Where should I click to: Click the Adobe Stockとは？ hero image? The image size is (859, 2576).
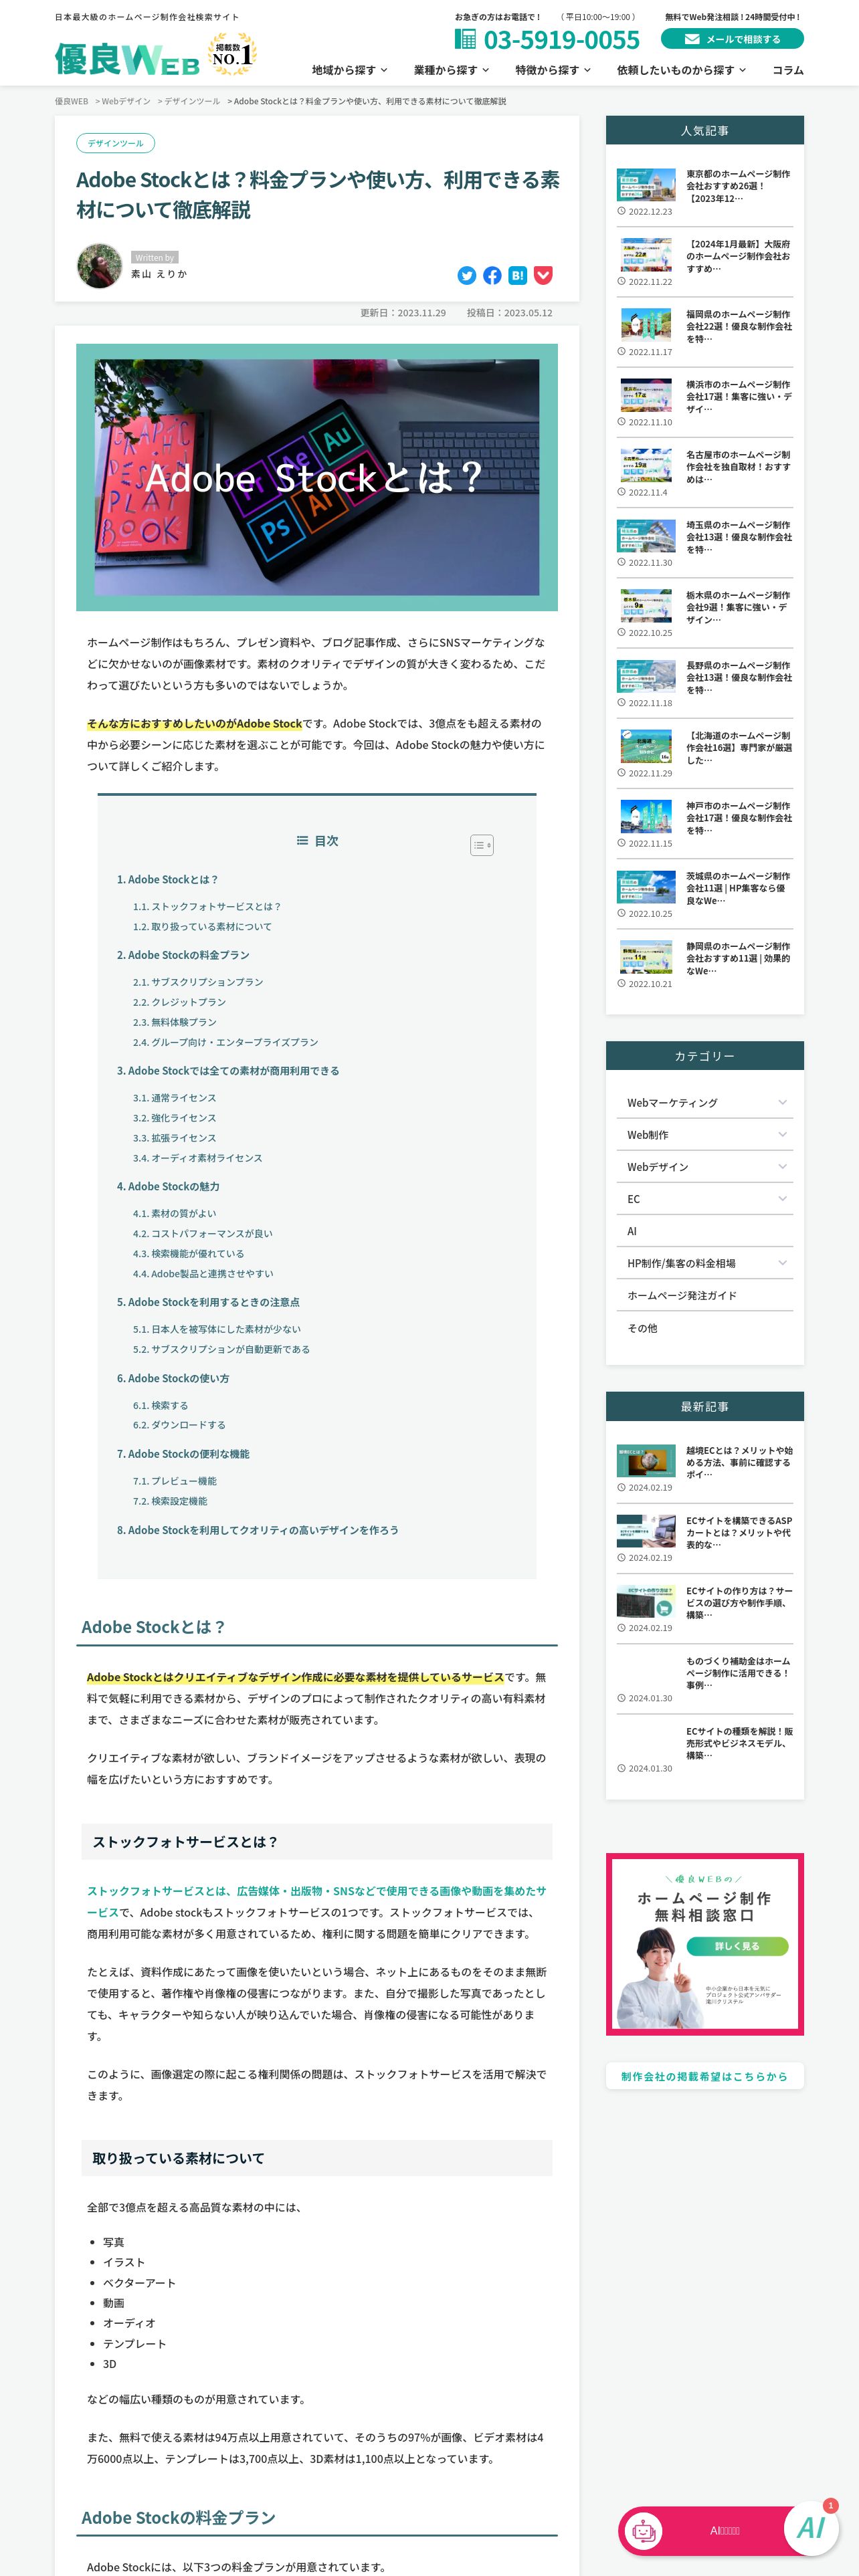tap(317, 477)
